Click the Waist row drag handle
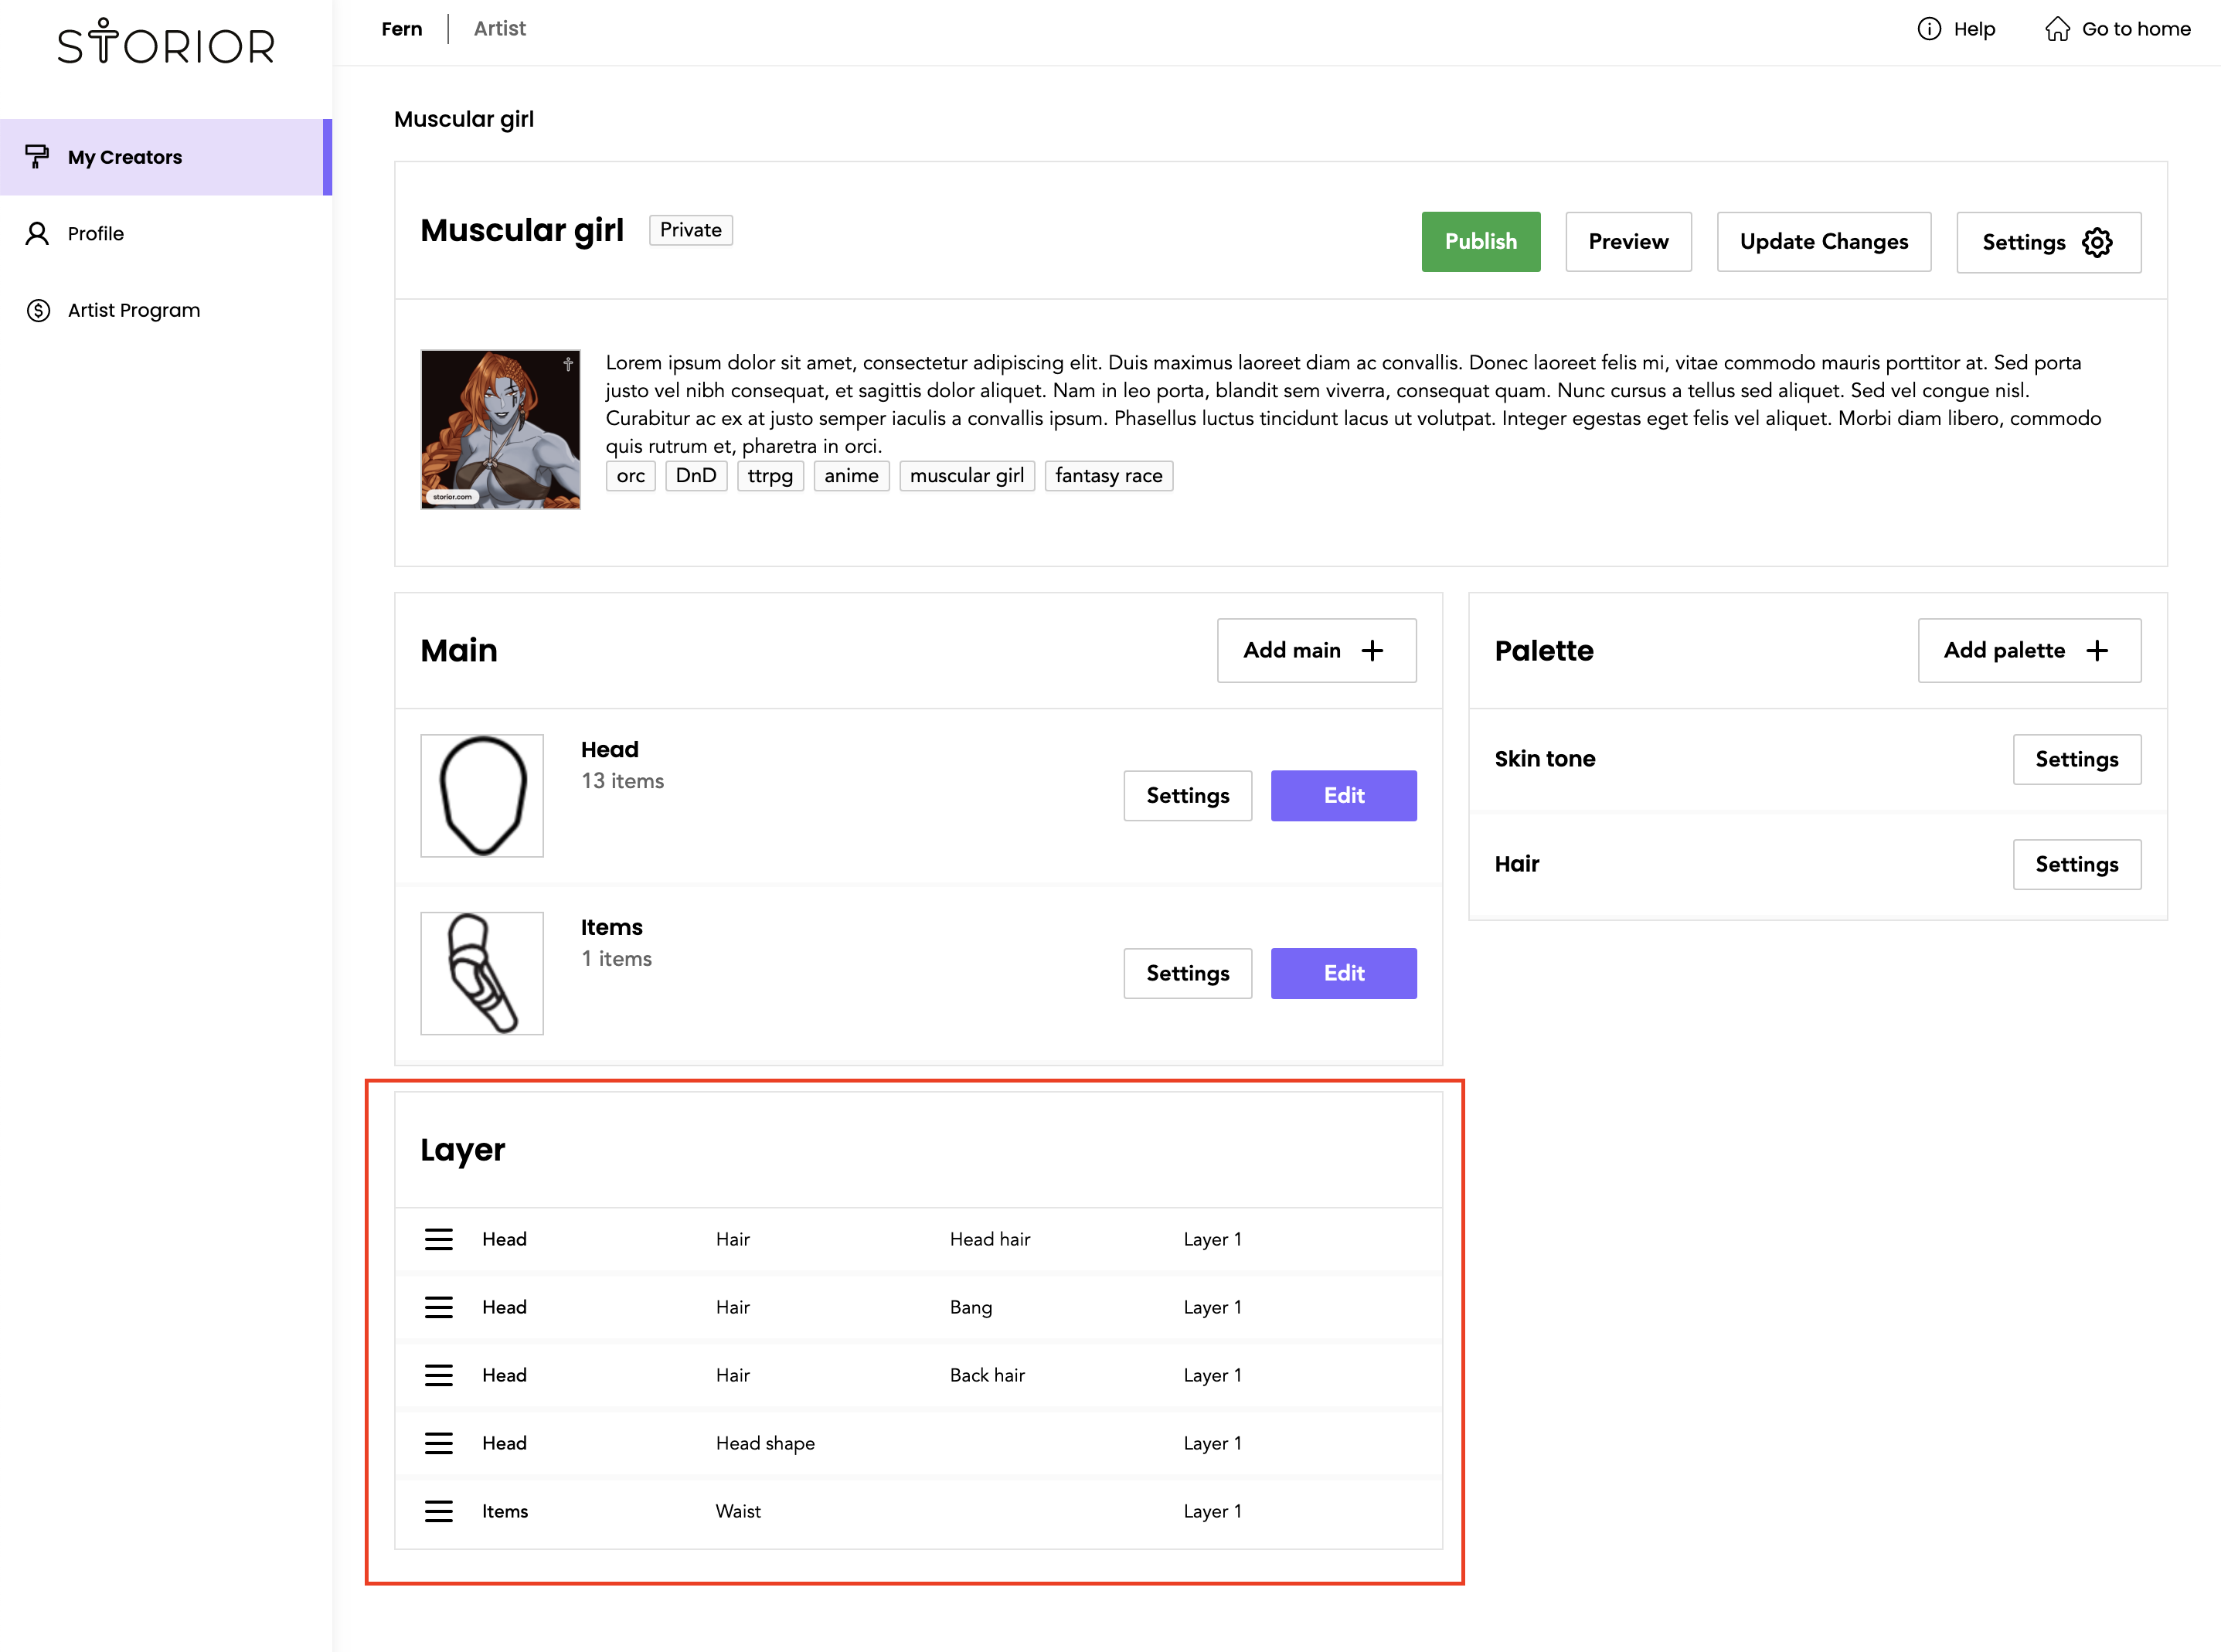The width and height of the screenshot is (2221, 1652). [x=438, y=1511]
